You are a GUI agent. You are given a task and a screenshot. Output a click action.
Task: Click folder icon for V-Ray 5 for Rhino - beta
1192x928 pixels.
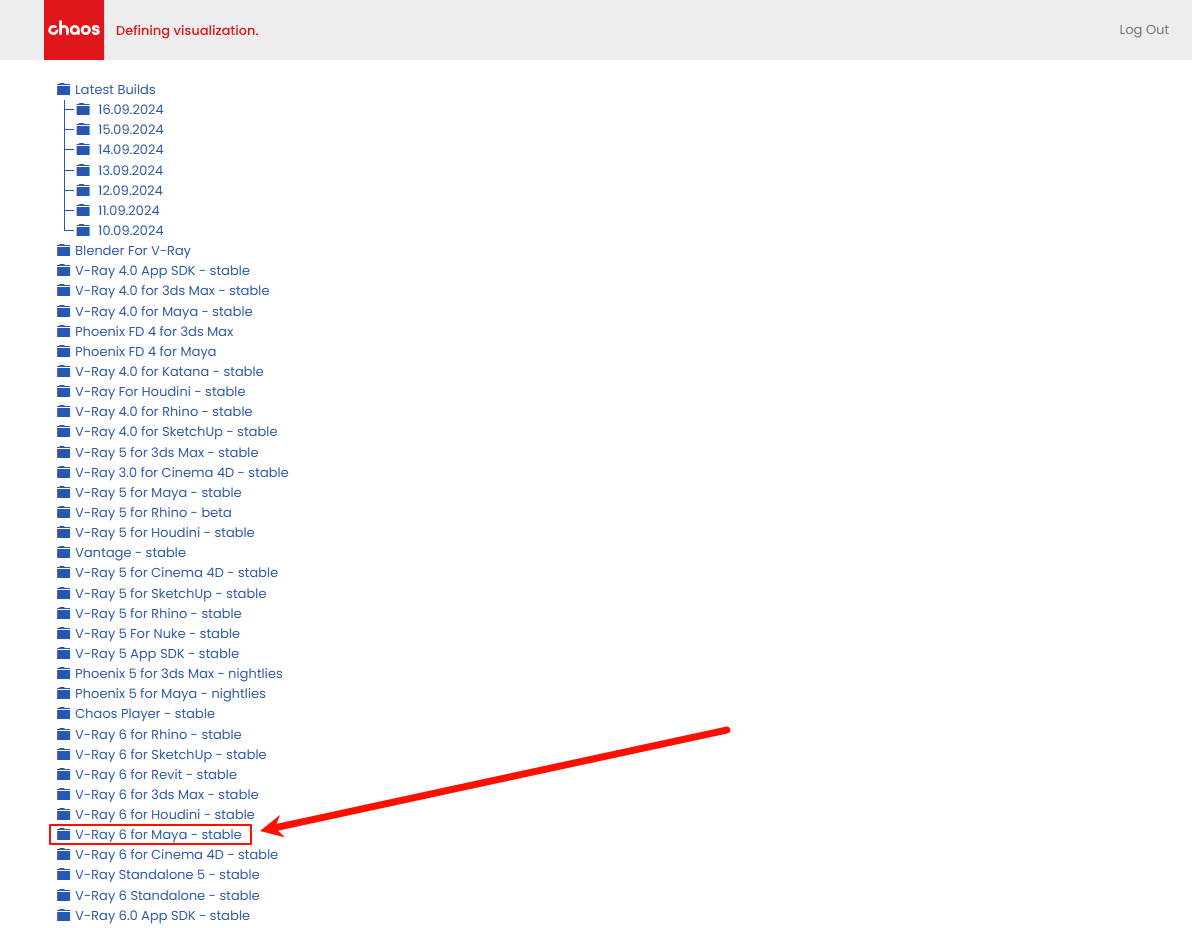64,512
